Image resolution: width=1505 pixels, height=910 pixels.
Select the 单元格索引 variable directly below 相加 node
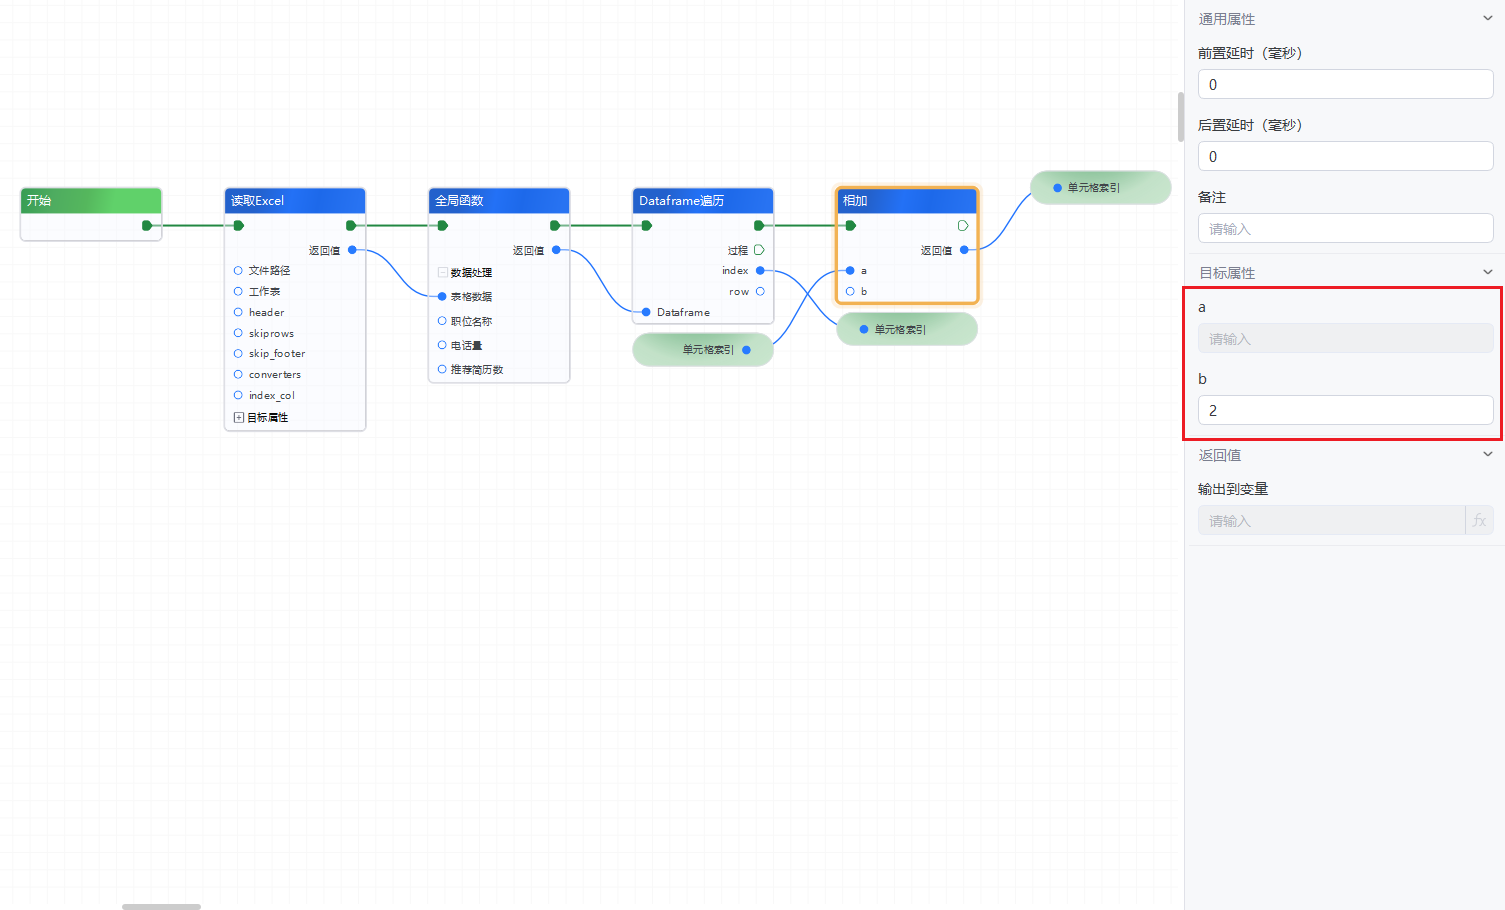pyautogui.click(x=907, y=329)
